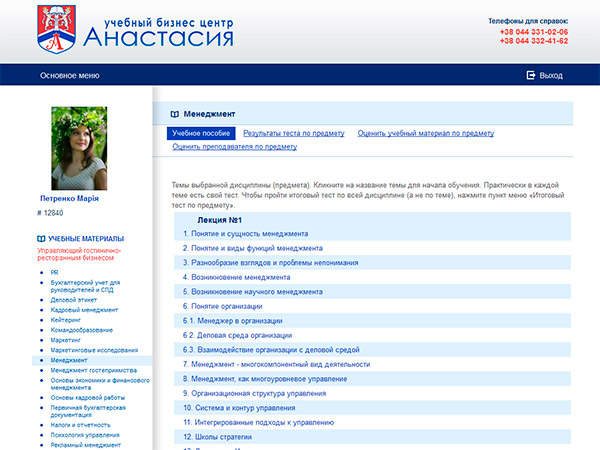Open topic 6.2 Деловая среда организации
Screen dimensions: 600x450
237,335
